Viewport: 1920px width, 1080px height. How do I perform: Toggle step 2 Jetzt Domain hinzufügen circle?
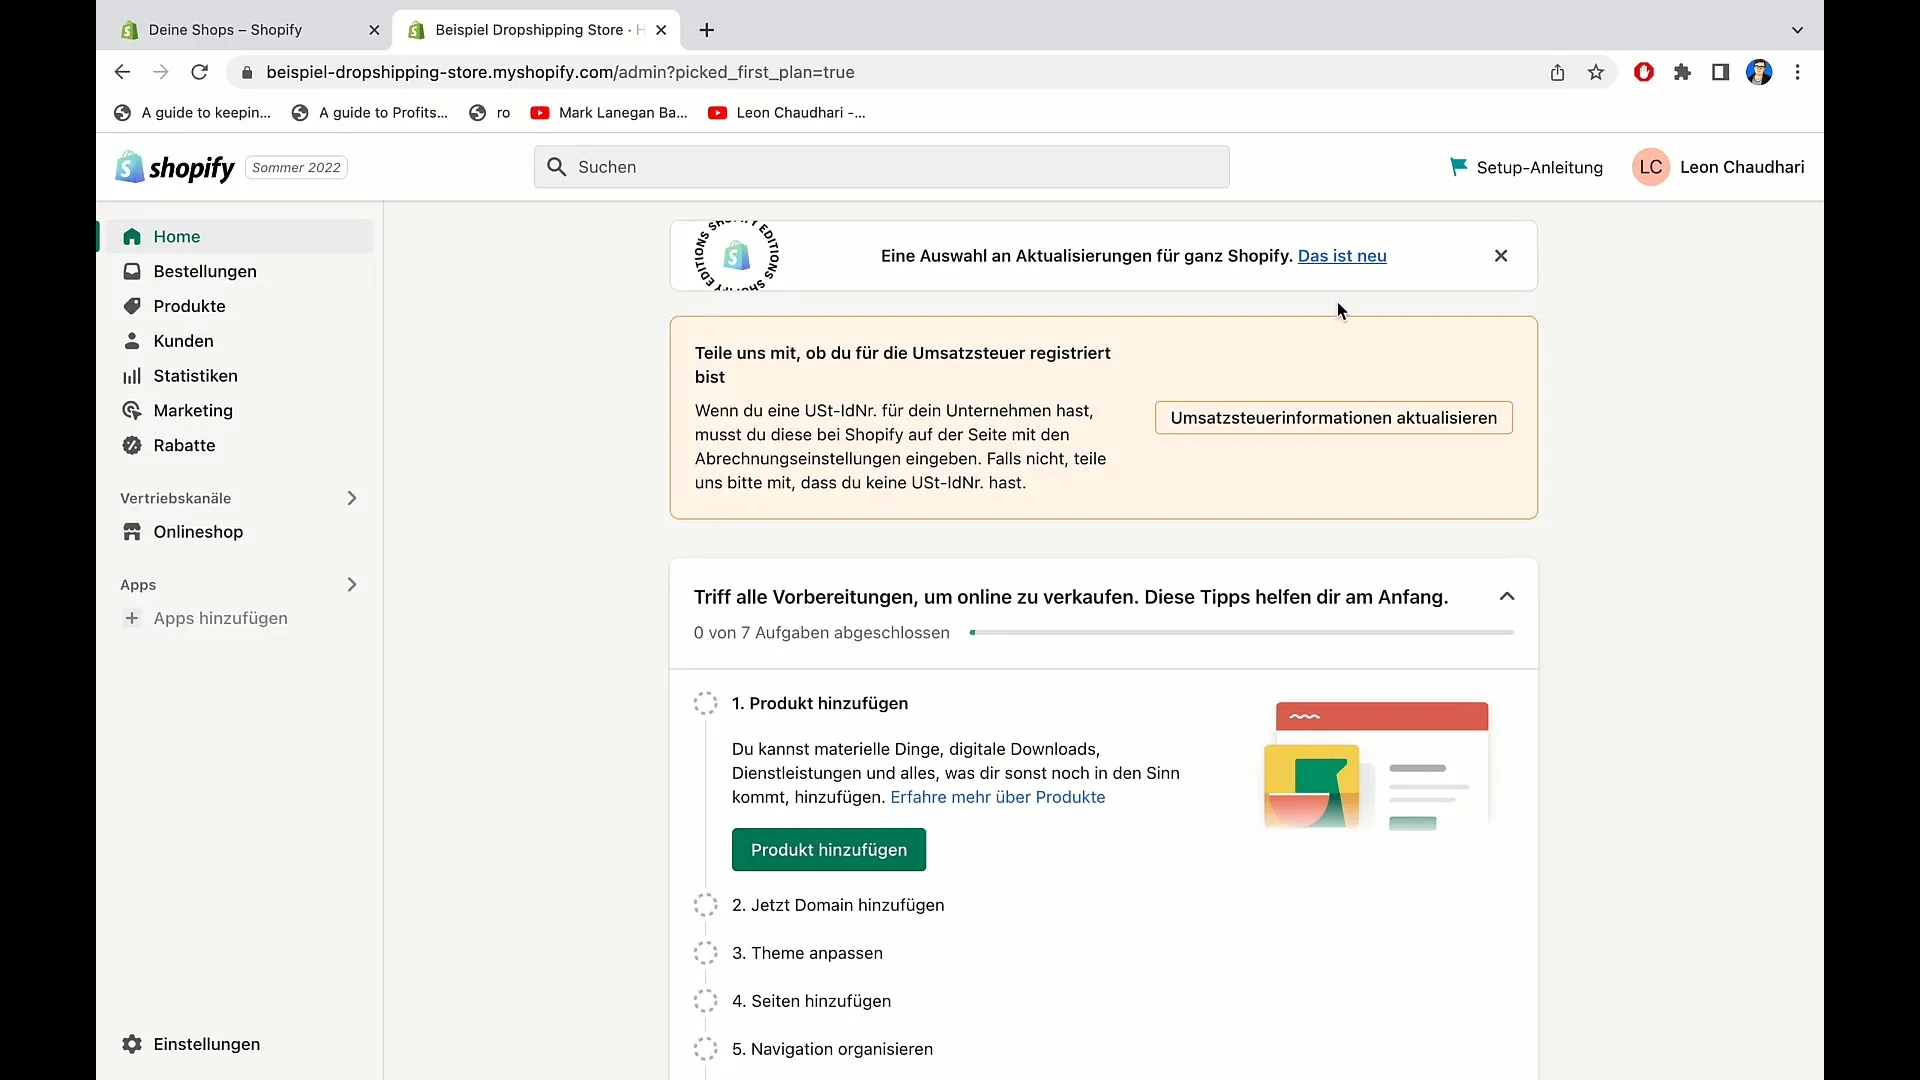[x=706, y=905]
